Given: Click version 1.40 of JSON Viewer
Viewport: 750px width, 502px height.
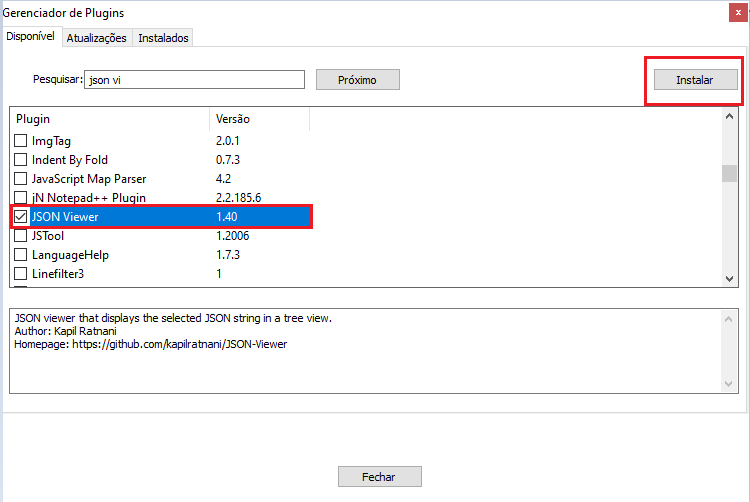Looking at the screenshot, I should pyautogui.click(x=227, y=217).
